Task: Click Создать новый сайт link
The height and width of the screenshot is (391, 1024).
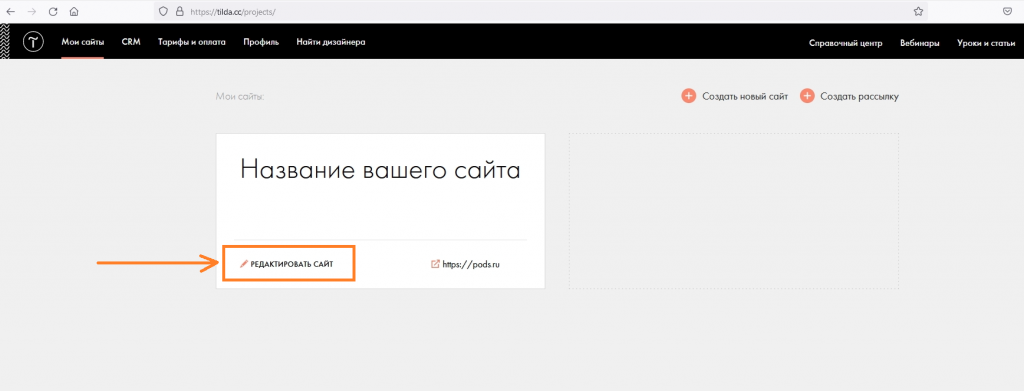Action: (x=745, y=97)
